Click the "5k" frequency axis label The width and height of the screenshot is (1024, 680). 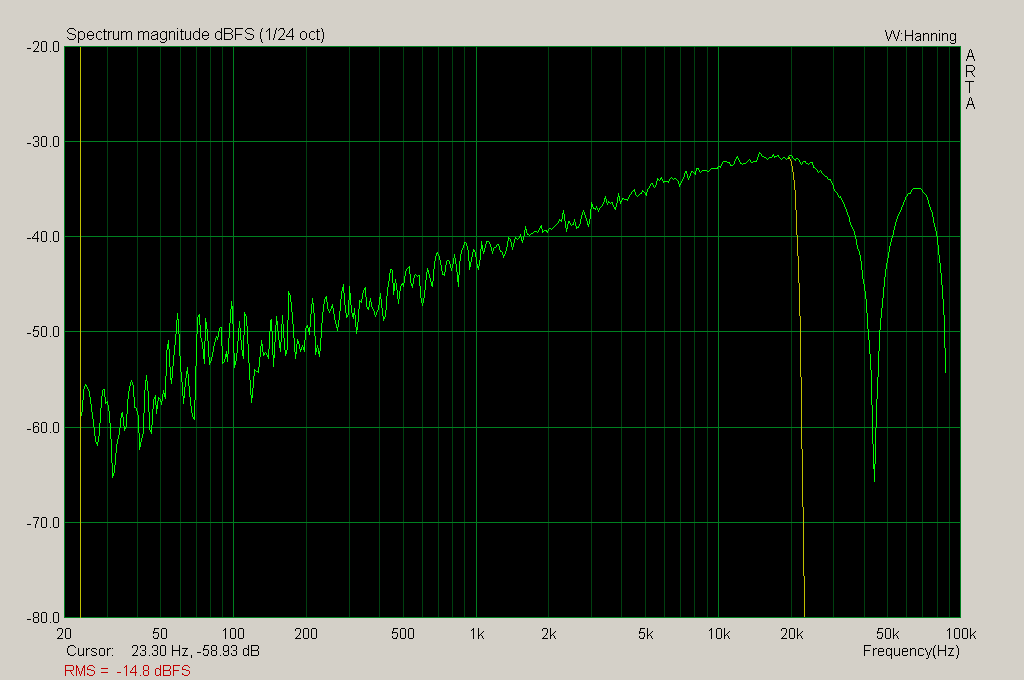coord(645,634)
